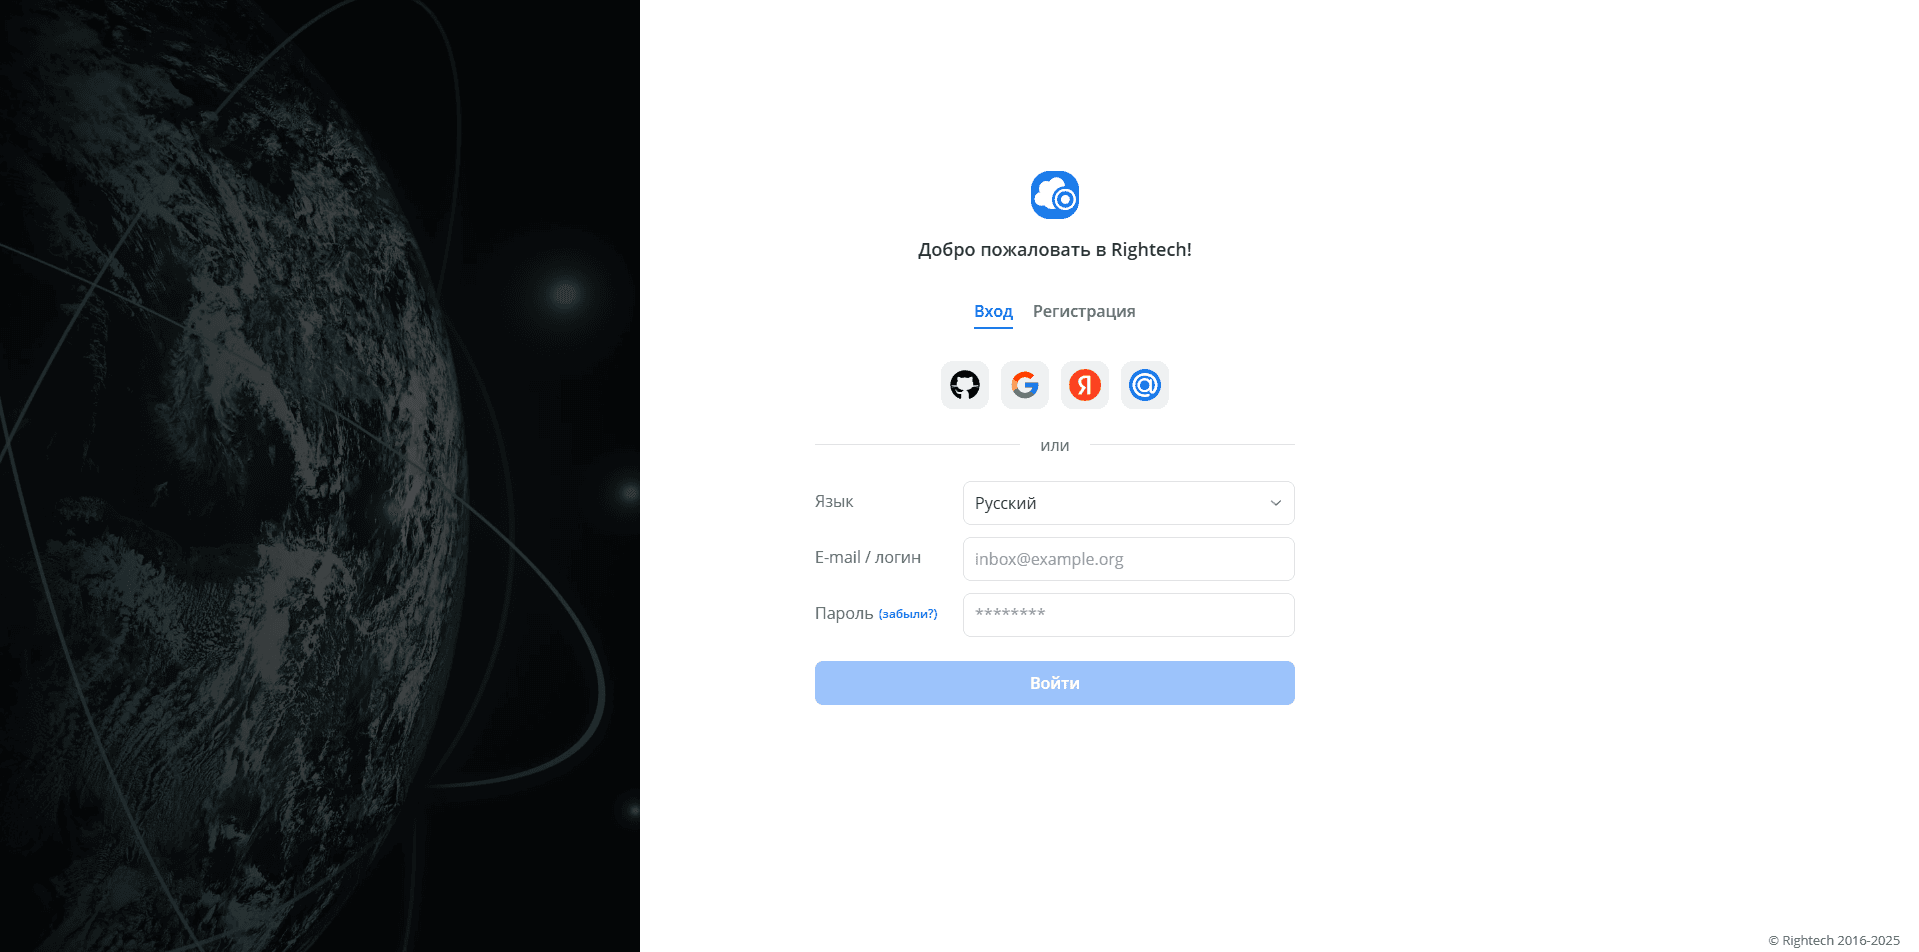Click the © Rightech 2016-2025 footer text
Viewport: 1919px width, 952px height.
click(x=1833, y=940)
